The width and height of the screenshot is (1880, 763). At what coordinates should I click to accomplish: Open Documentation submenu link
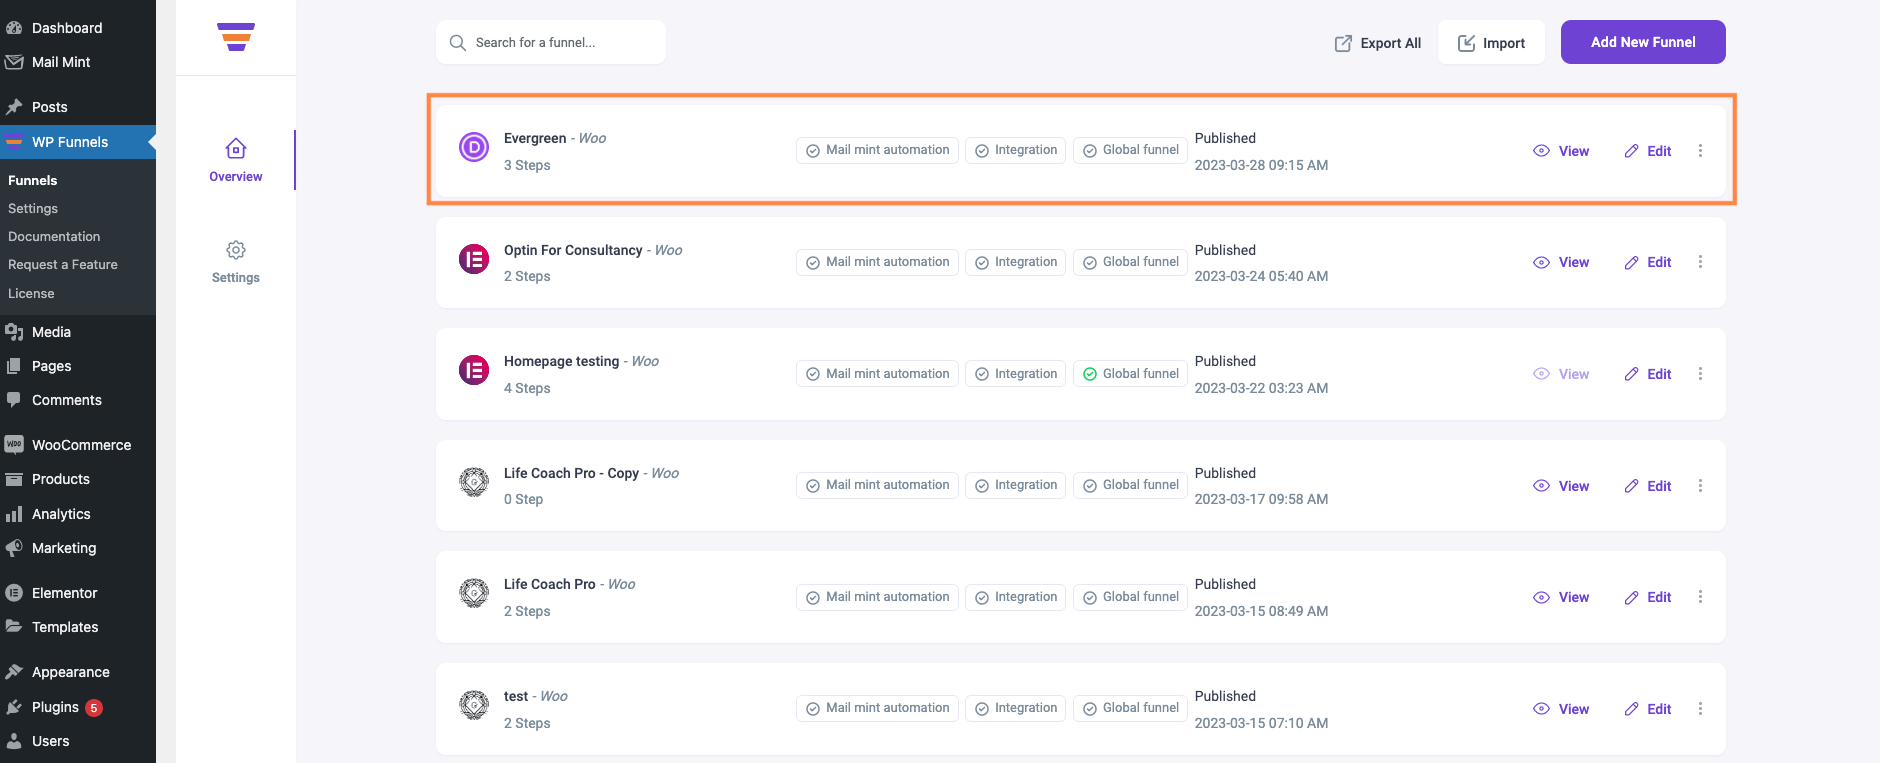coord(54,236)
